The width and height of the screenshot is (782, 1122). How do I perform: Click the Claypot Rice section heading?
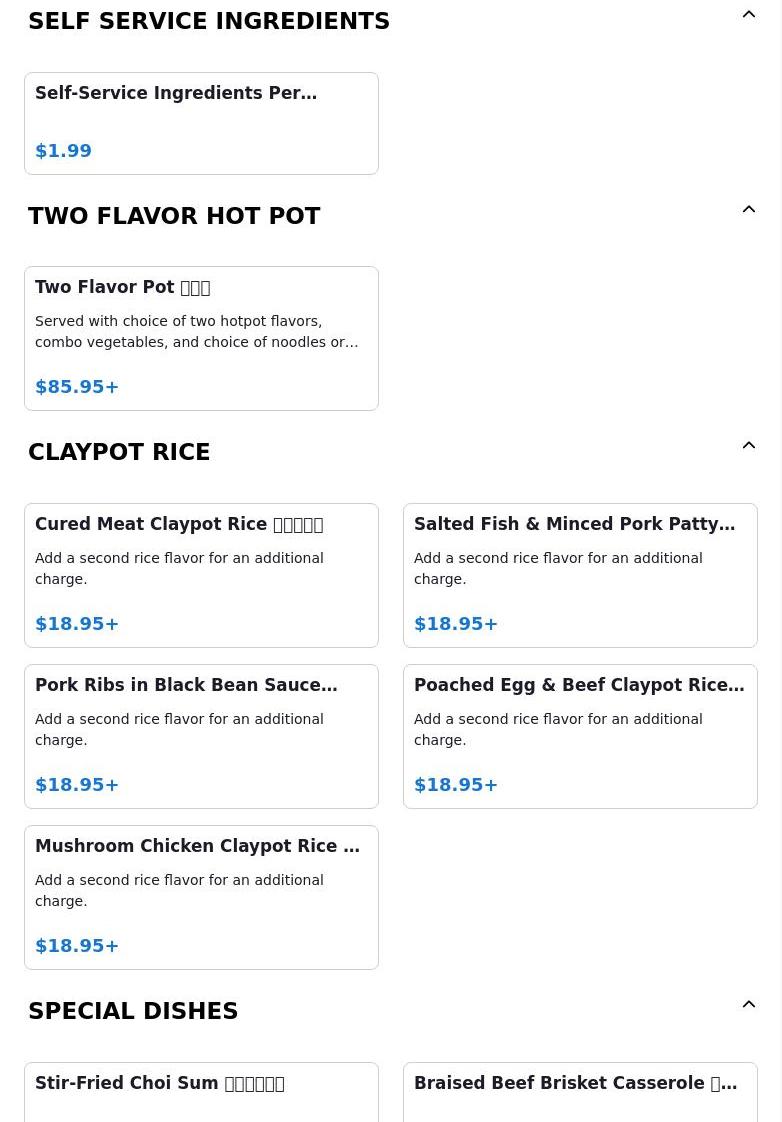click(119, 452)
